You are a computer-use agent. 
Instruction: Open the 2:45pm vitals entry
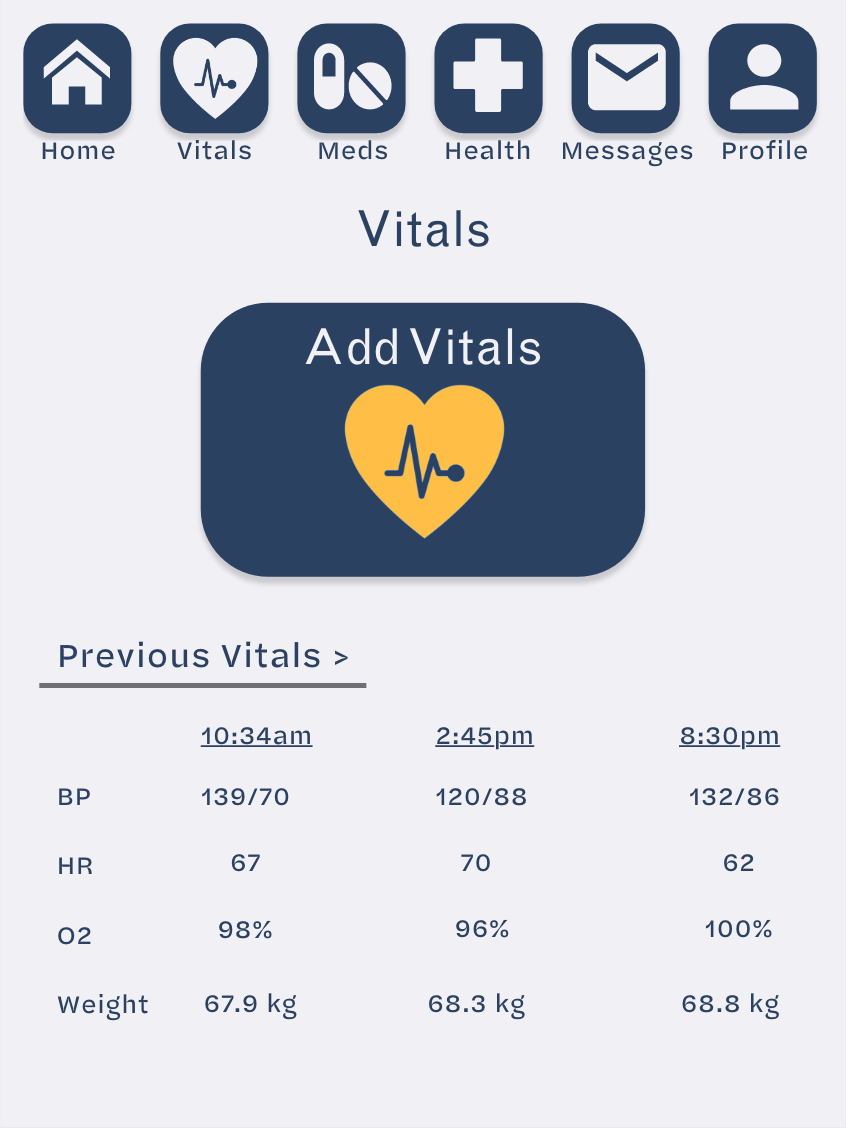click(484, 736)
